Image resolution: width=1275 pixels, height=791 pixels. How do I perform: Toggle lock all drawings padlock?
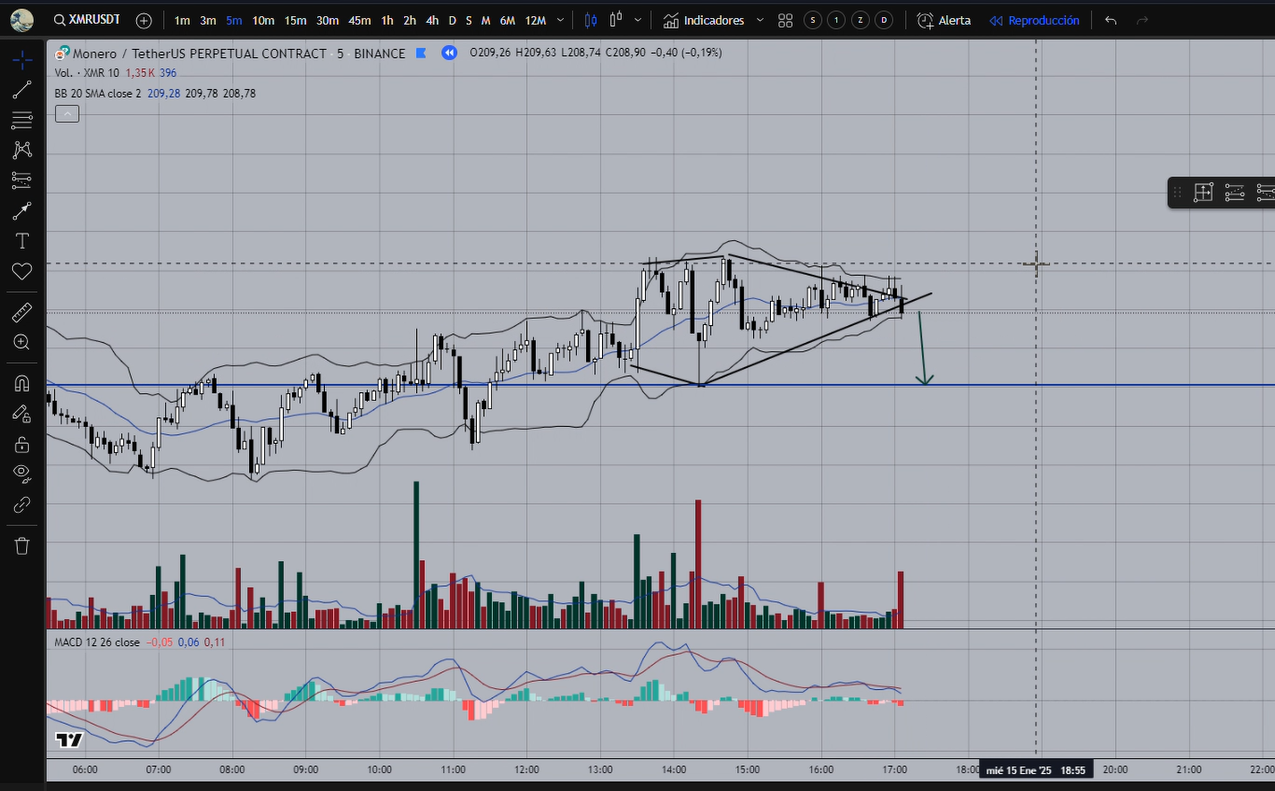[22, 444]
